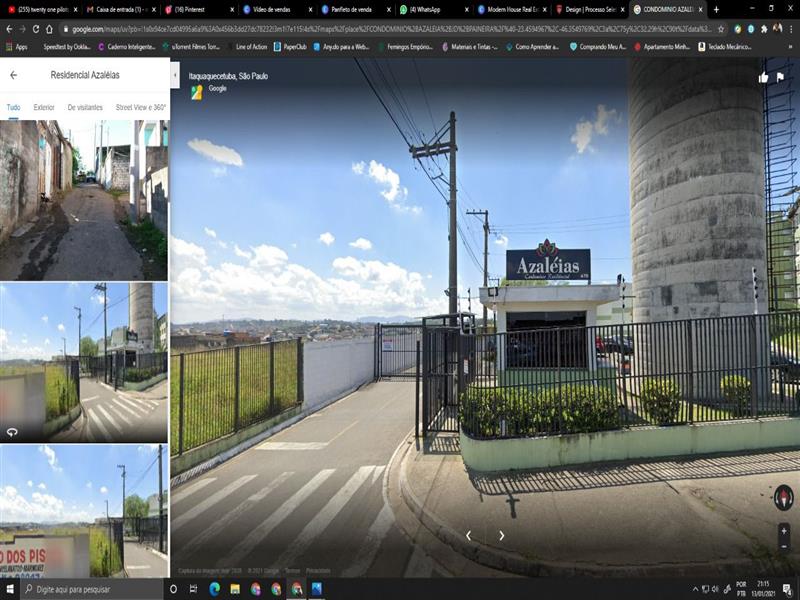
Task: Switch to the WhatsApp browser tab
Action: pyautogui.click(x=435, y=9)
